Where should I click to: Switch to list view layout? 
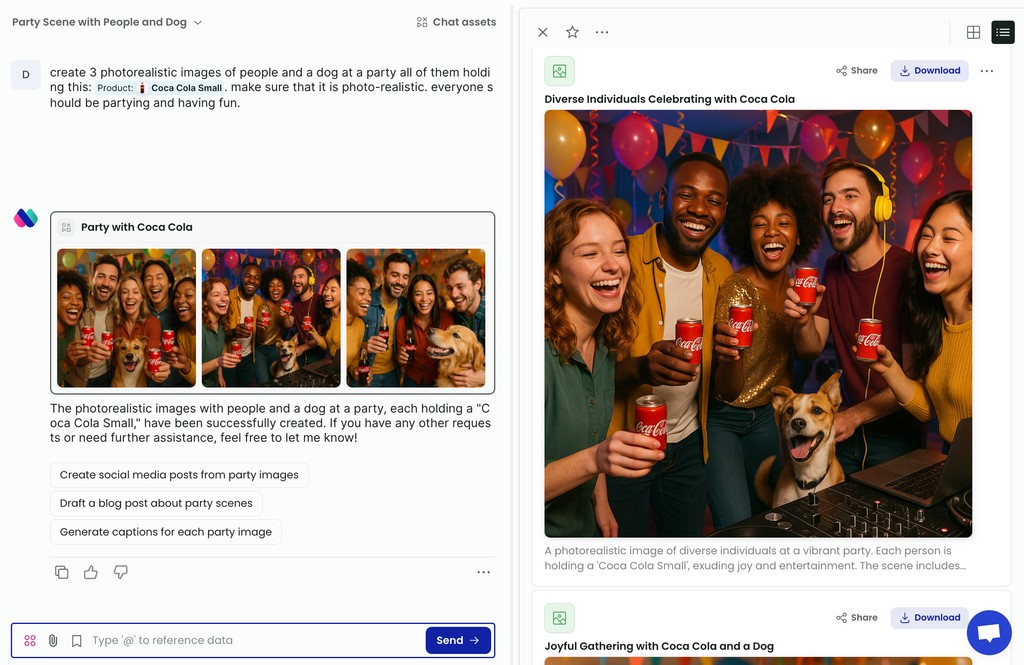pyautogui.click(x=1002, y=32)
